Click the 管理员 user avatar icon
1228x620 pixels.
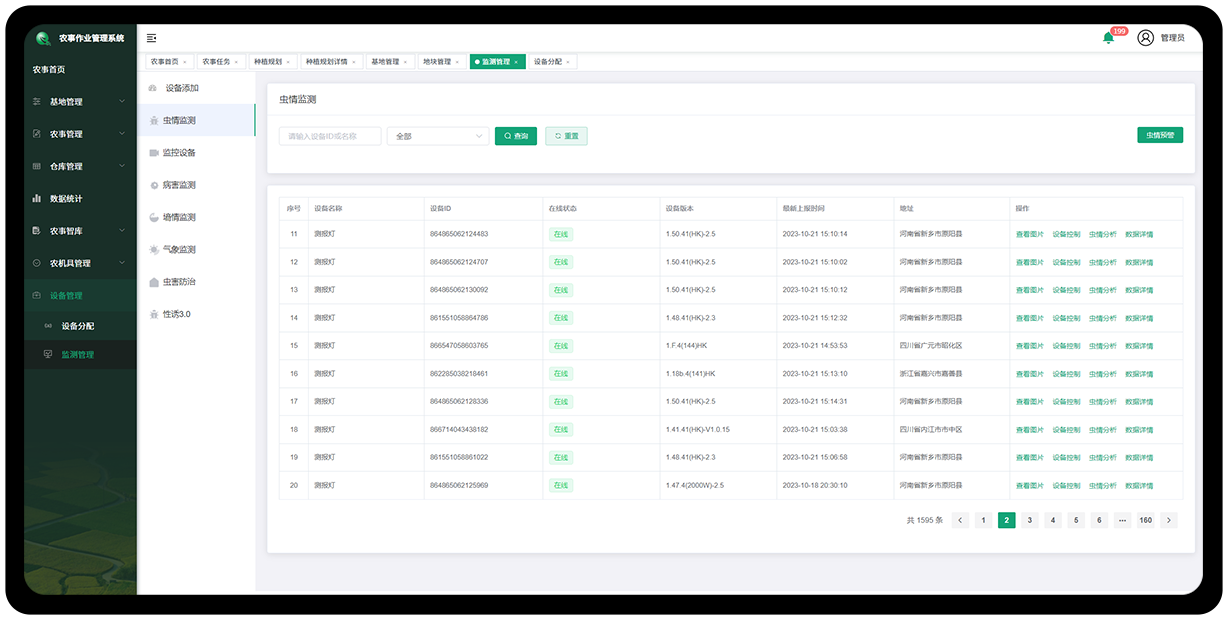(1145, 38)
